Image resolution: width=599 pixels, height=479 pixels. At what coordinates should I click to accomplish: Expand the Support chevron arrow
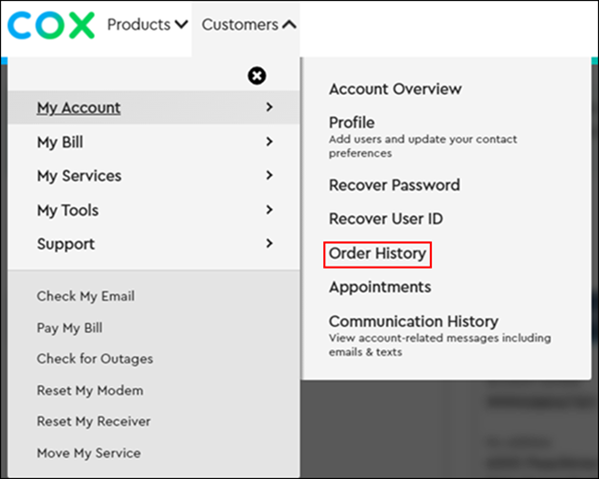[269, 243]
